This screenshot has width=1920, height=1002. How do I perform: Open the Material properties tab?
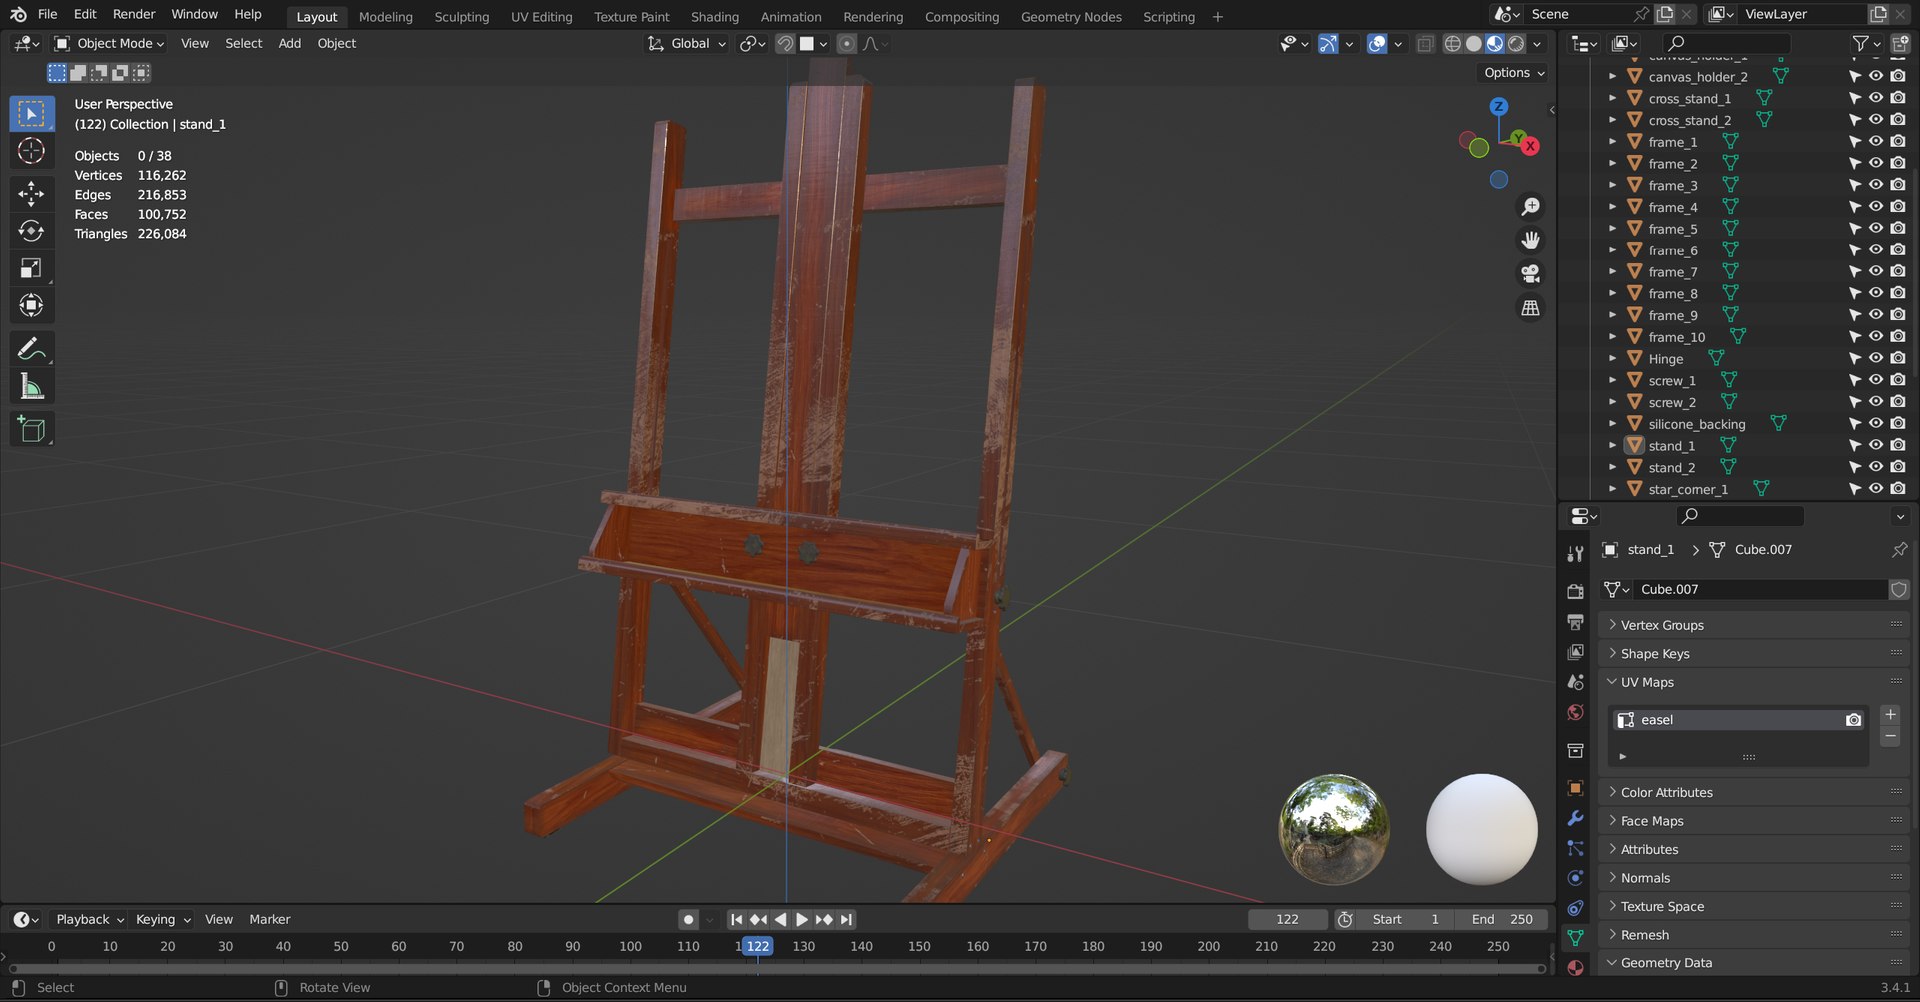(x=1575, y=967)
